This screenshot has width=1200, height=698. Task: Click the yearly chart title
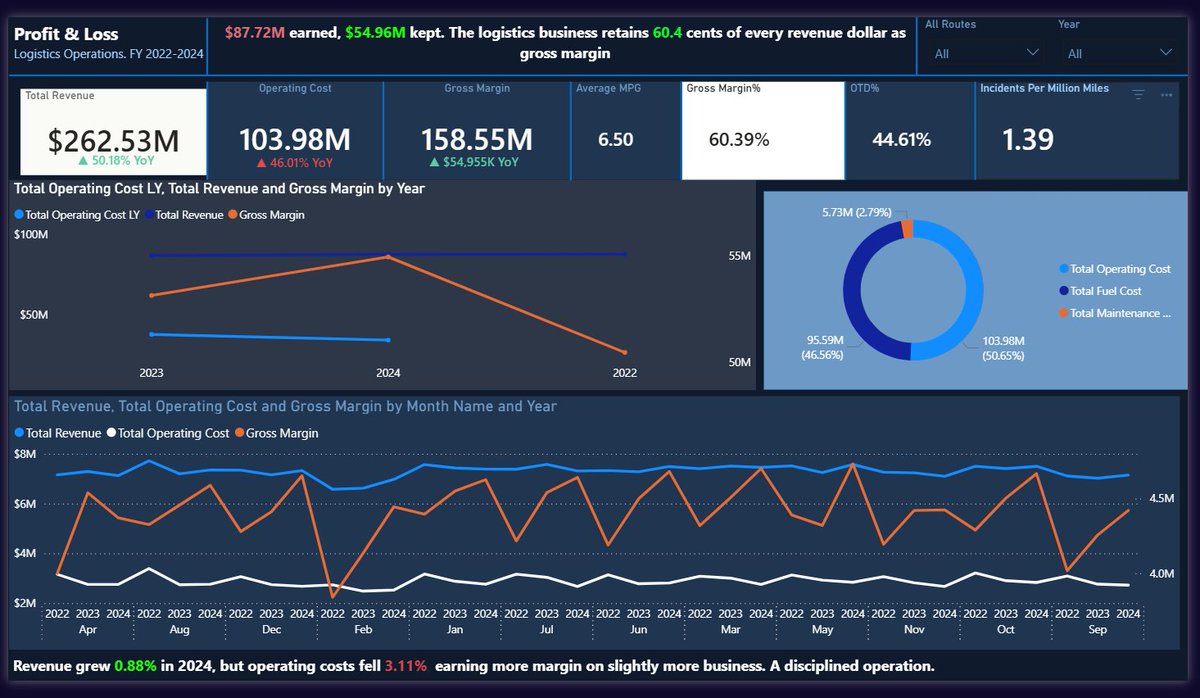click(x=219, y=188)
